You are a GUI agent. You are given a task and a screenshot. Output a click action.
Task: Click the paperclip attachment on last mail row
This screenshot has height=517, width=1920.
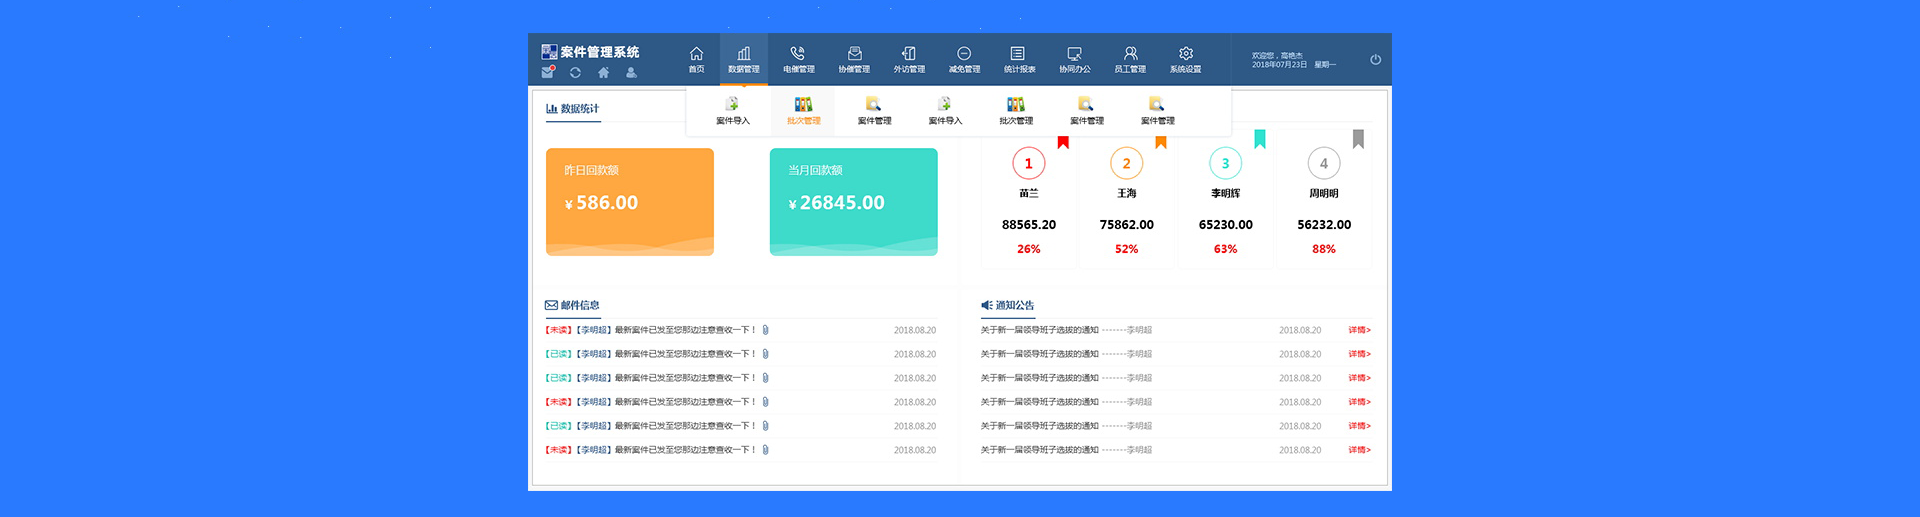(x=765, y=450)
